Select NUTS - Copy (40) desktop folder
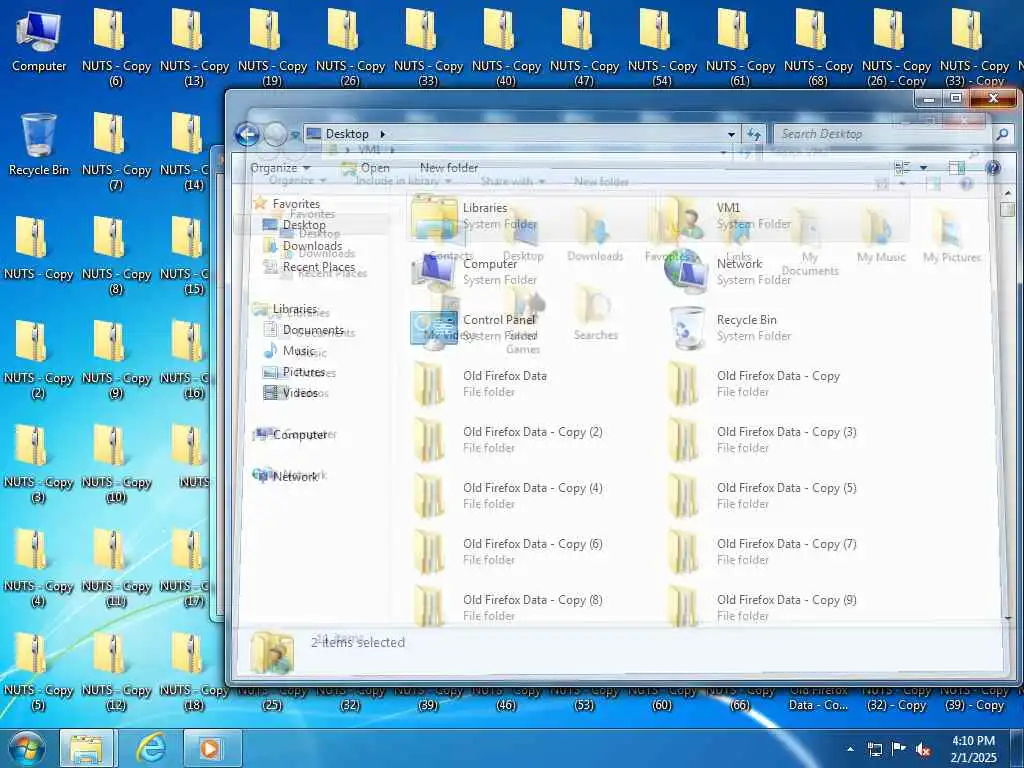Screen dimensions: 1024x768 [506, 47]
